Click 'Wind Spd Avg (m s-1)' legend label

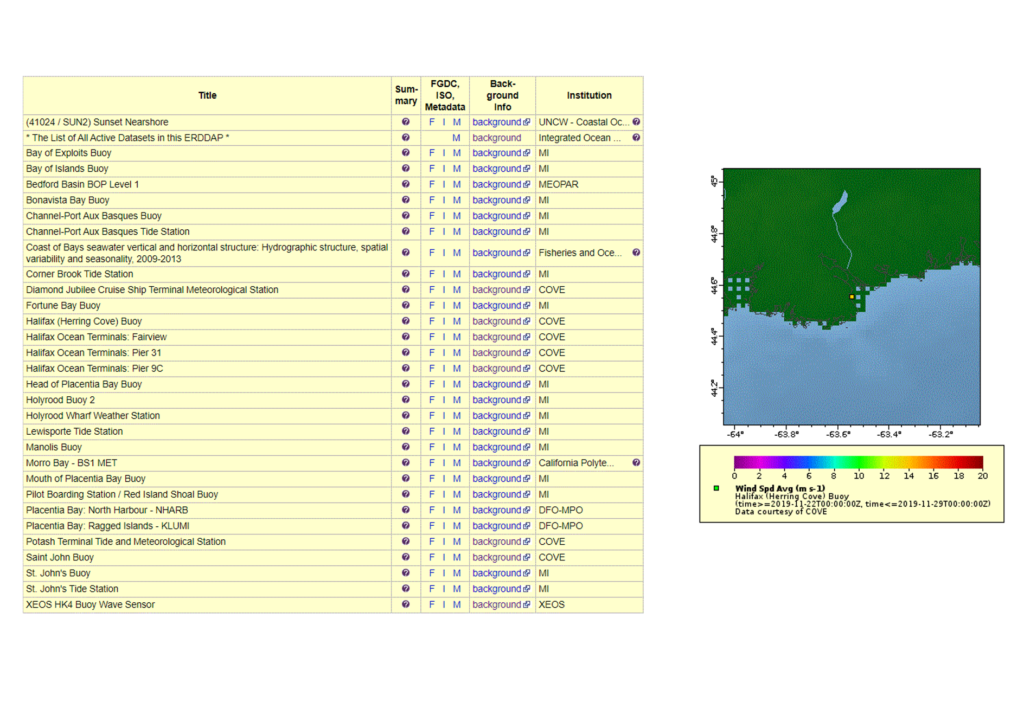(780, 488)
